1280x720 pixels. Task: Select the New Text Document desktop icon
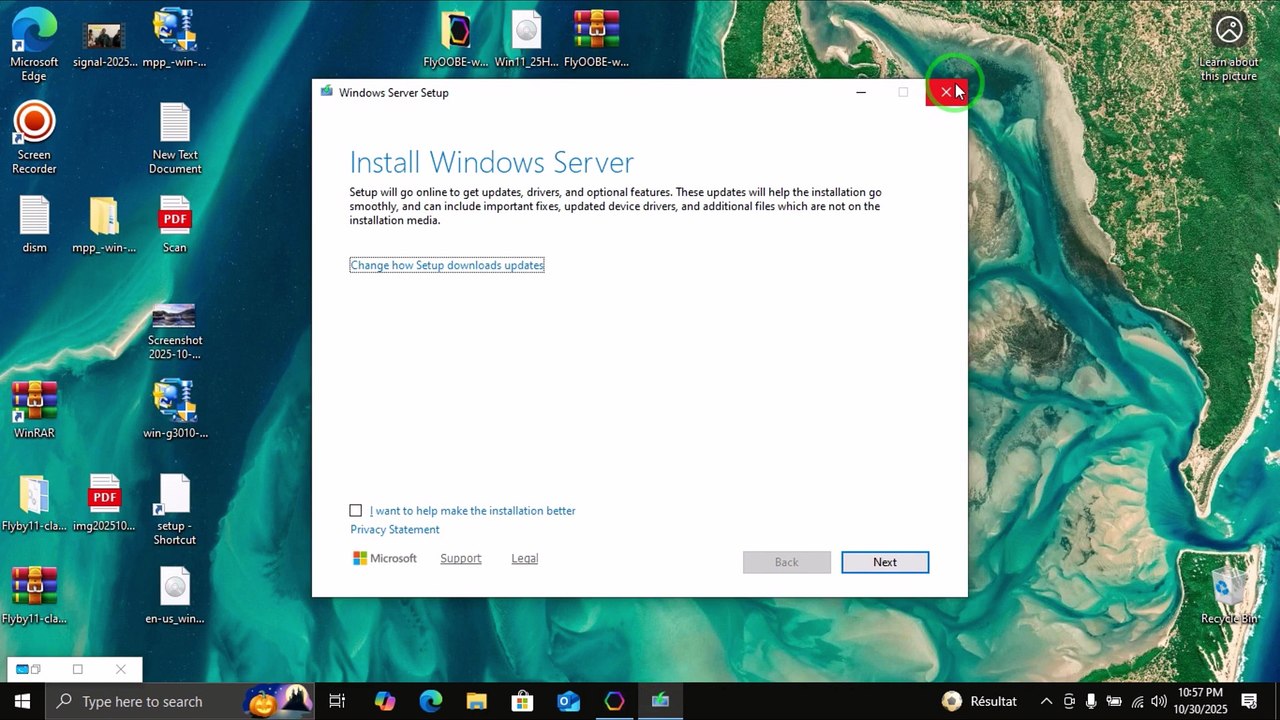coord(175,137)
